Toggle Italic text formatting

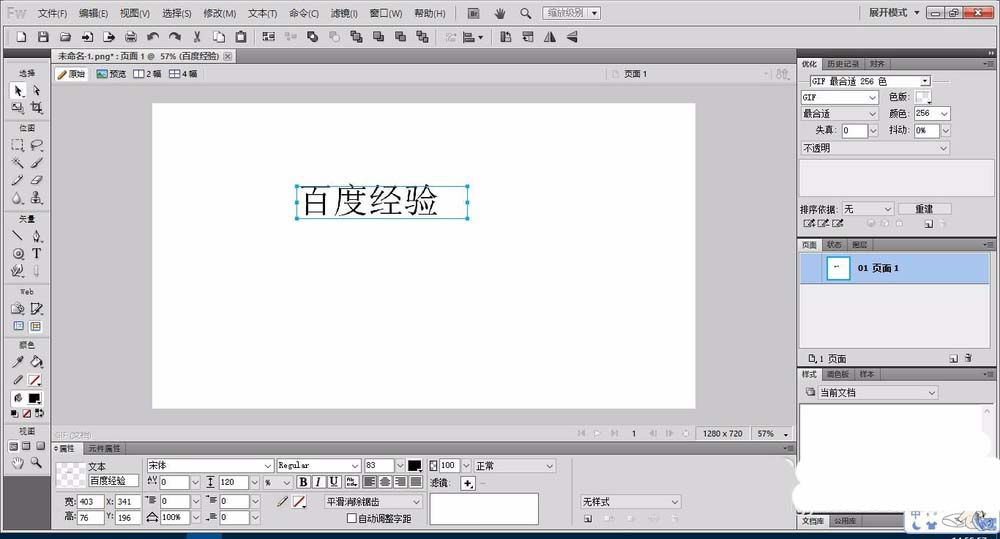point(318,482)
